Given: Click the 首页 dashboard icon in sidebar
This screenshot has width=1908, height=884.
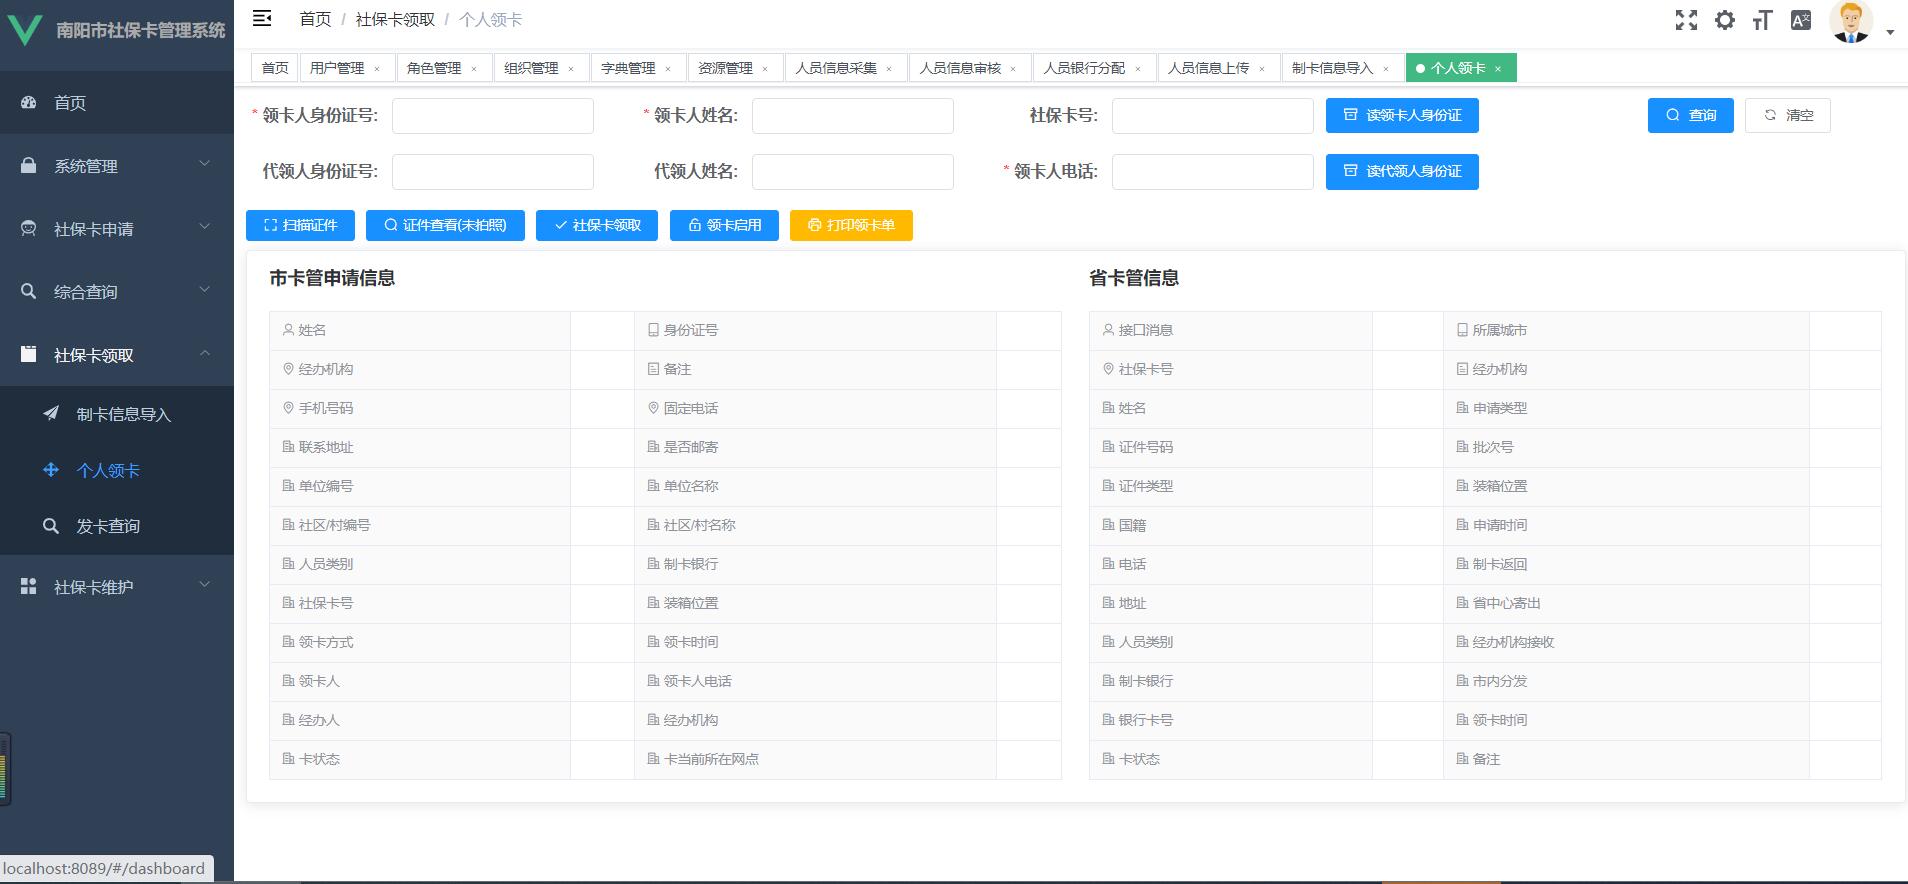Looking at the screenshot, I should [x=29, y=102].
